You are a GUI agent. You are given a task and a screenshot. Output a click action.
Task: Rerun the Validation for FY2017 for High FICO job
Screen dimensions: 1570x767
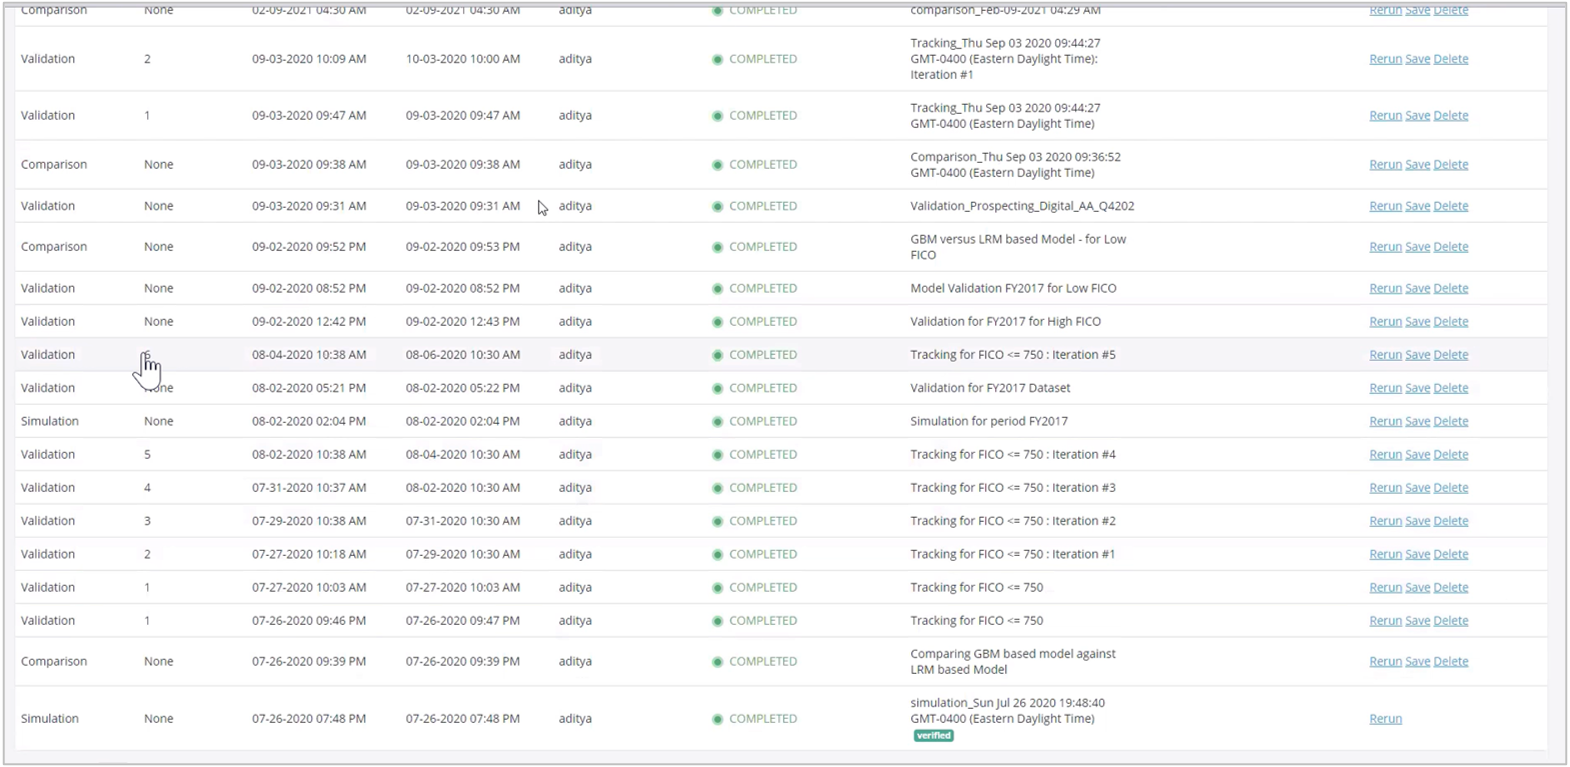1385,322
